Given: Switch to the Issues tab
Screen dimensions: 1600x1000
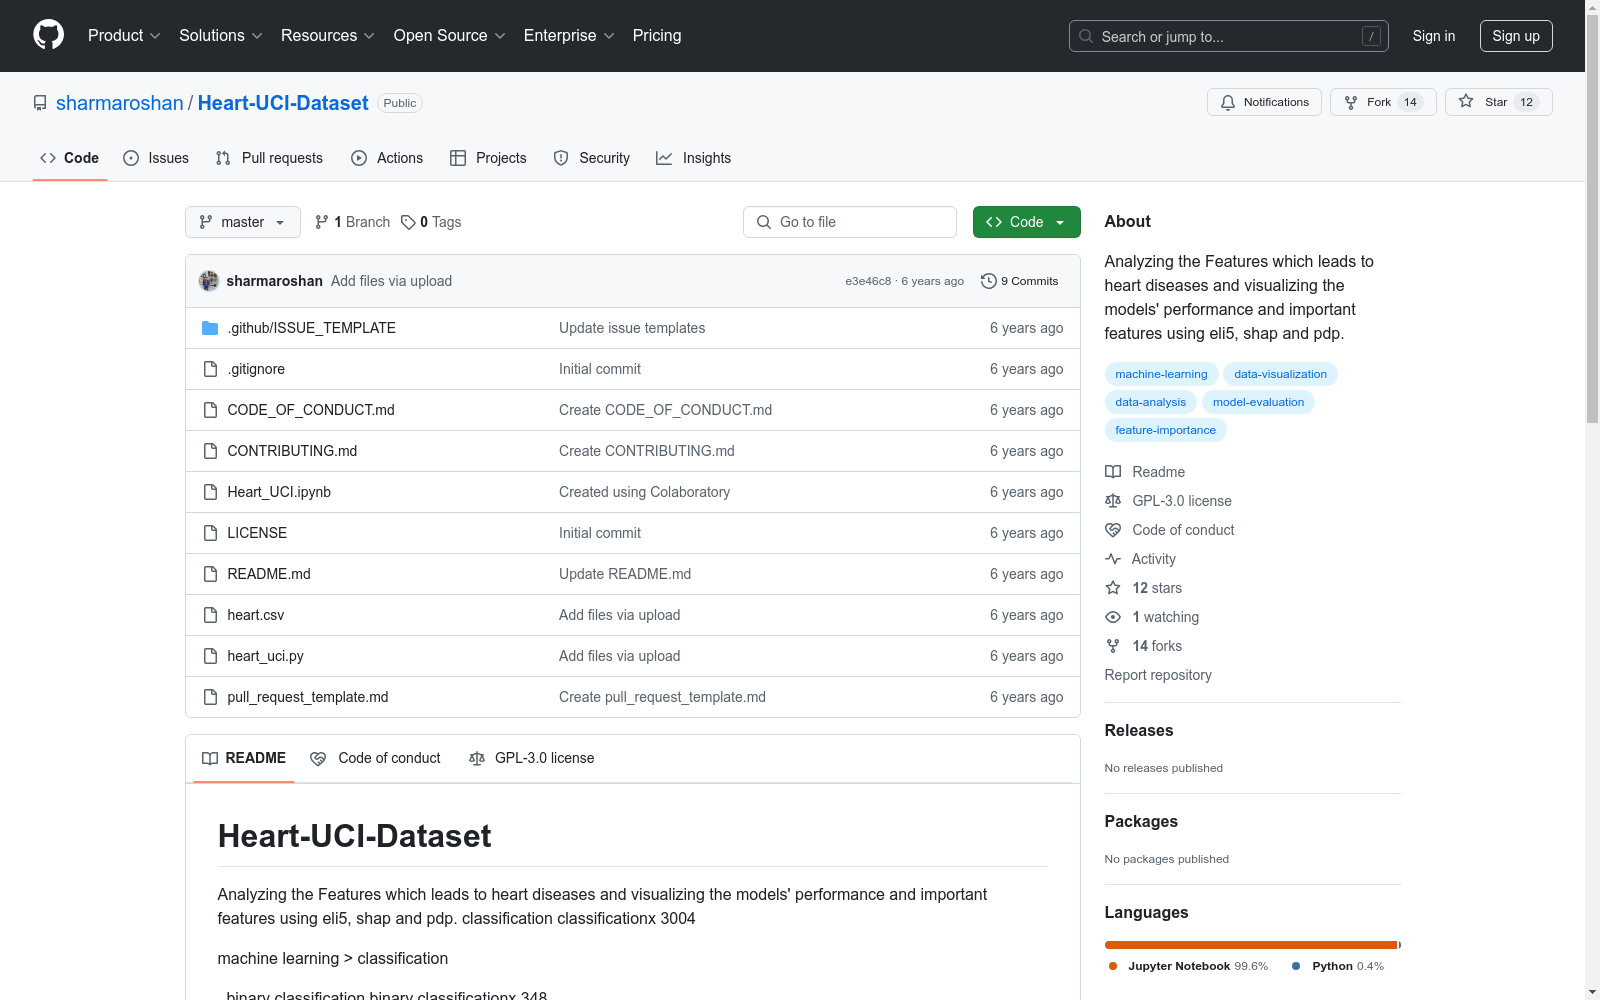Looking at the screenshot, I should 156,158.
